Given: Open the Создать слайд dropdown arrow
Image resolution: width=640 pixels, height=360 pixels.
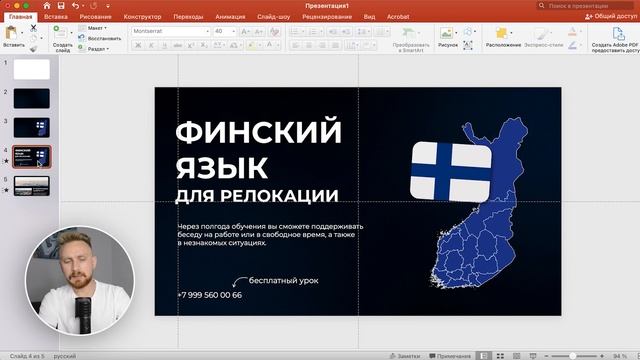Looking at the screenshot, I should (x=71, y=32).
